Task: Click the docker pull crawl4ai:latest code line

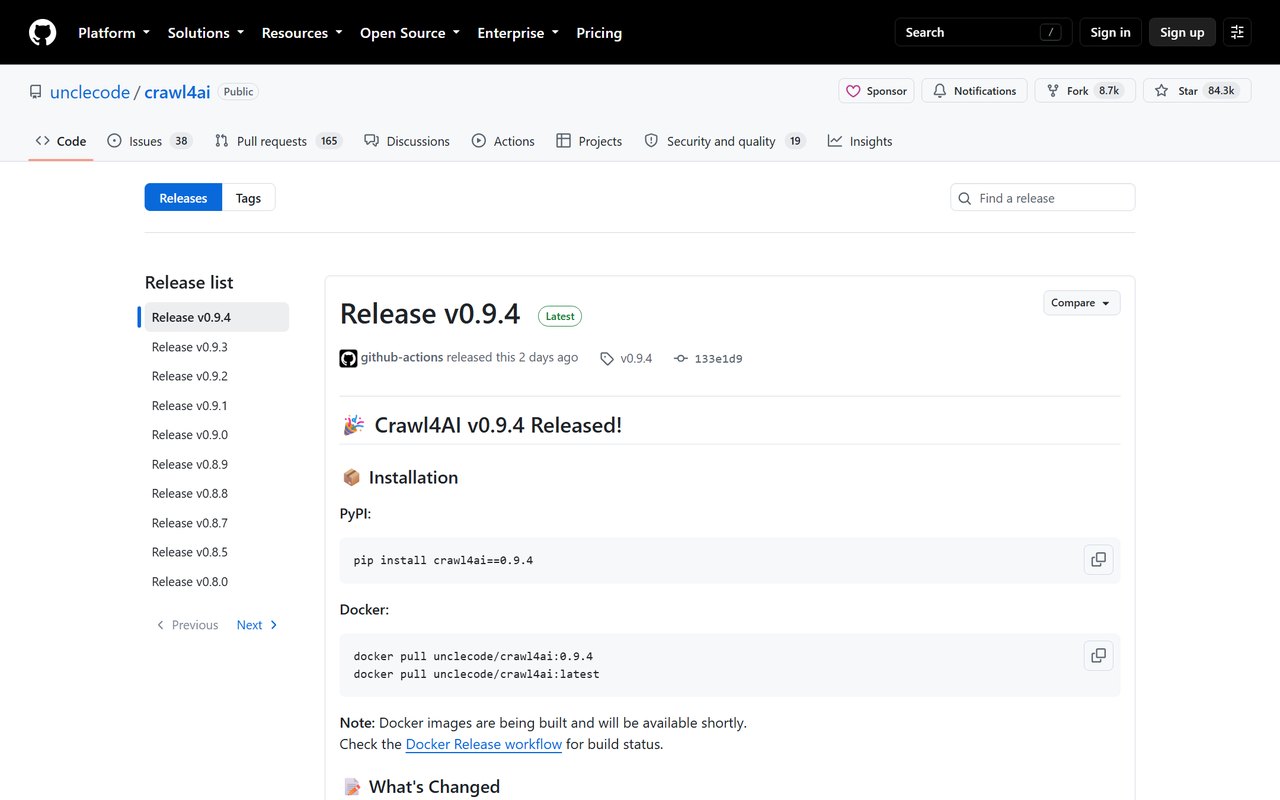Action: tap(477, 674)
